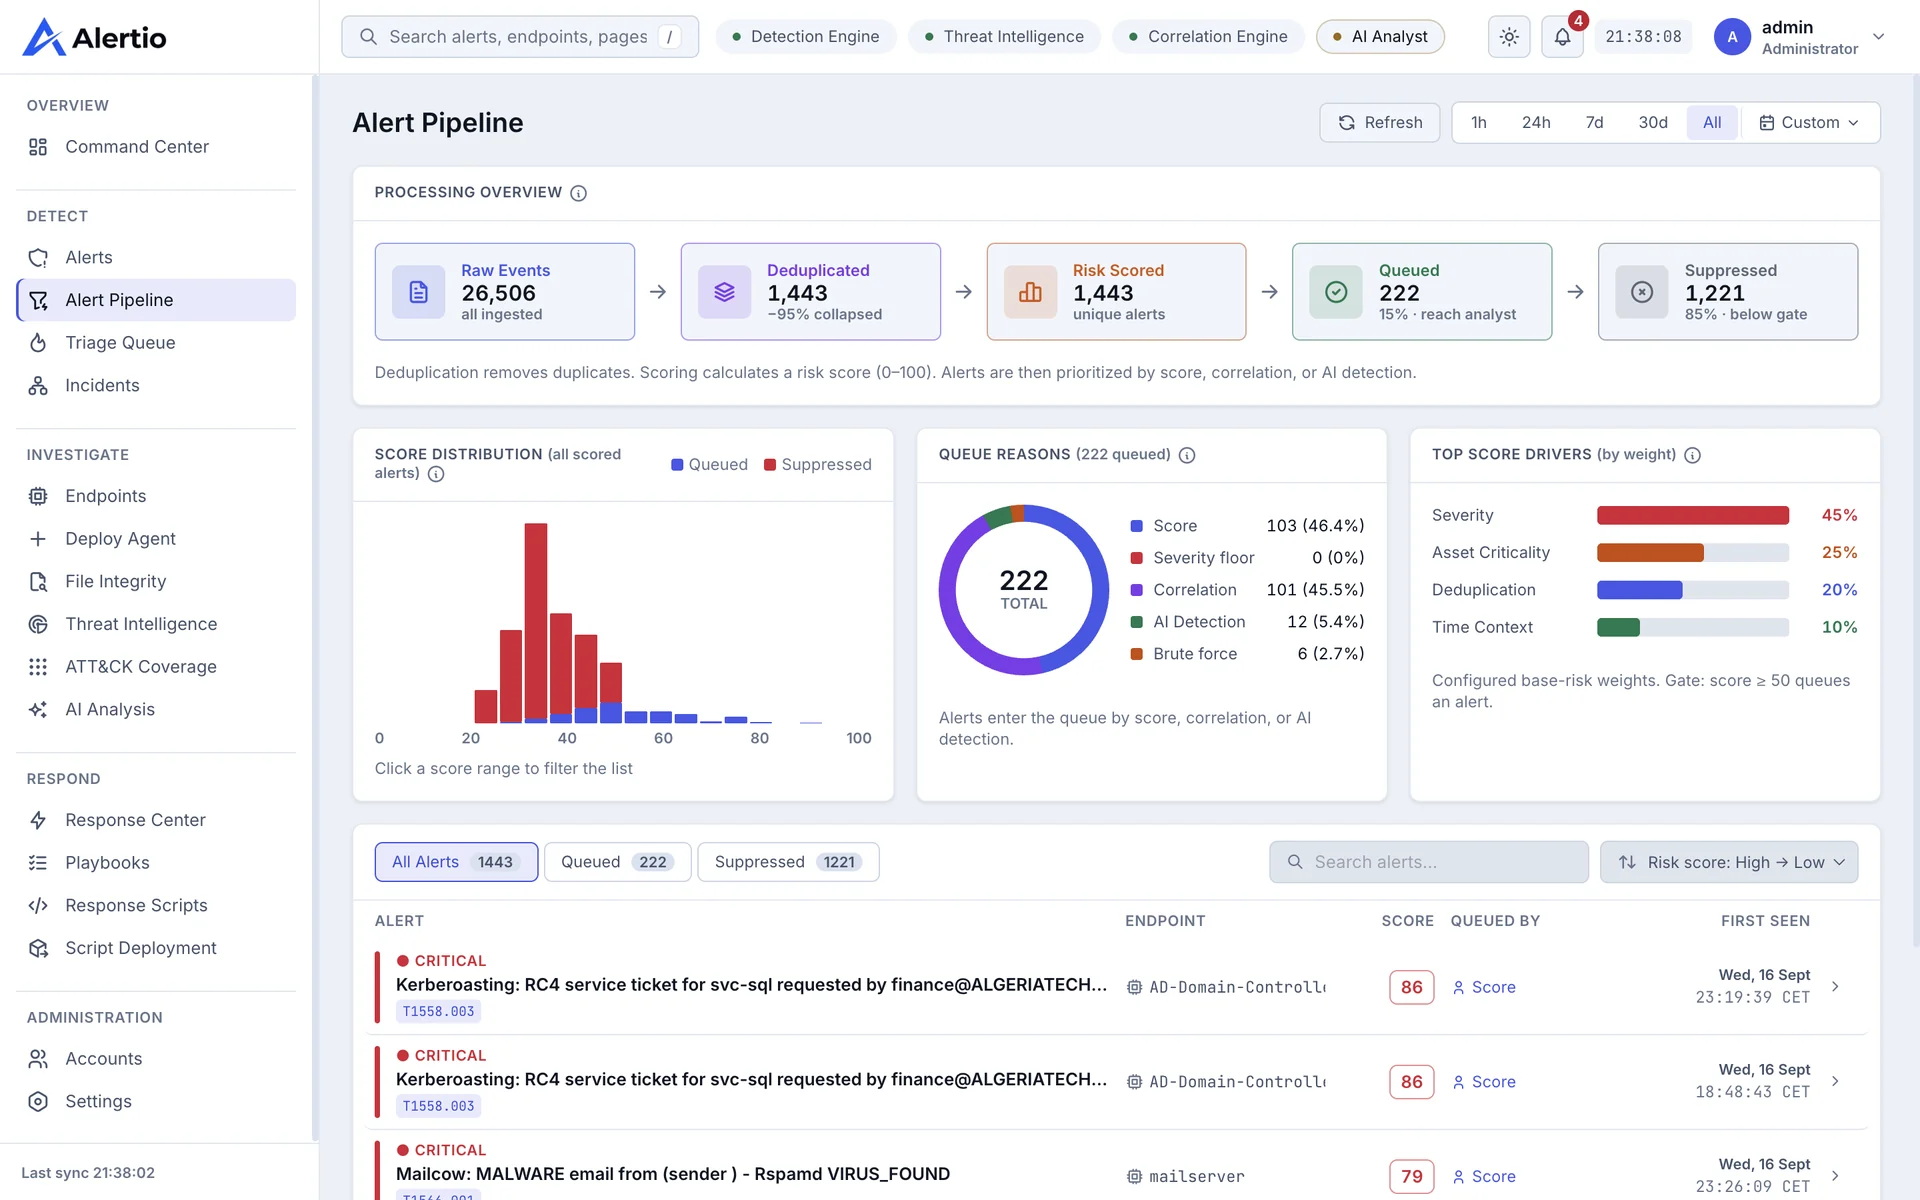Image resolution: width=1920 pixels, height=1200 pixels.
Task: Expand the 18:48:43 Kerberoasting alert row chevron
Action: coord(1835,1082)
